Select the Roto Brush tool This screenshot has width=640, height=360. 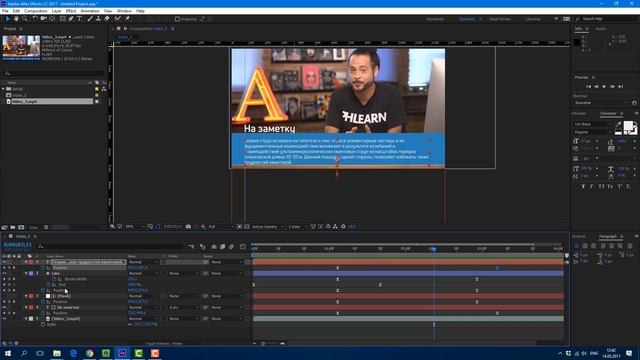118,19
